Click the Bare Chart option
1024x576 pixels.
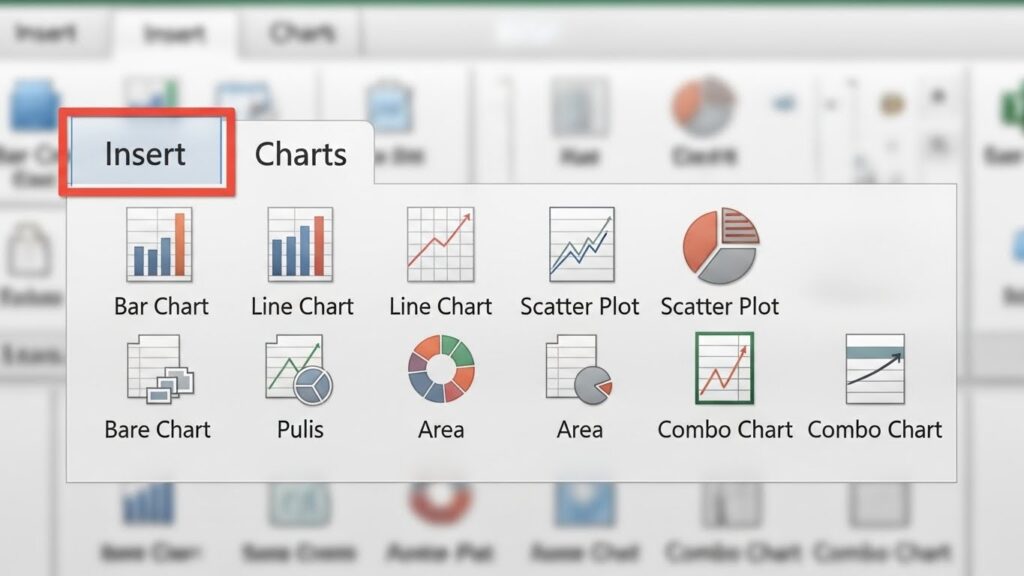click(x=158, y=370)
